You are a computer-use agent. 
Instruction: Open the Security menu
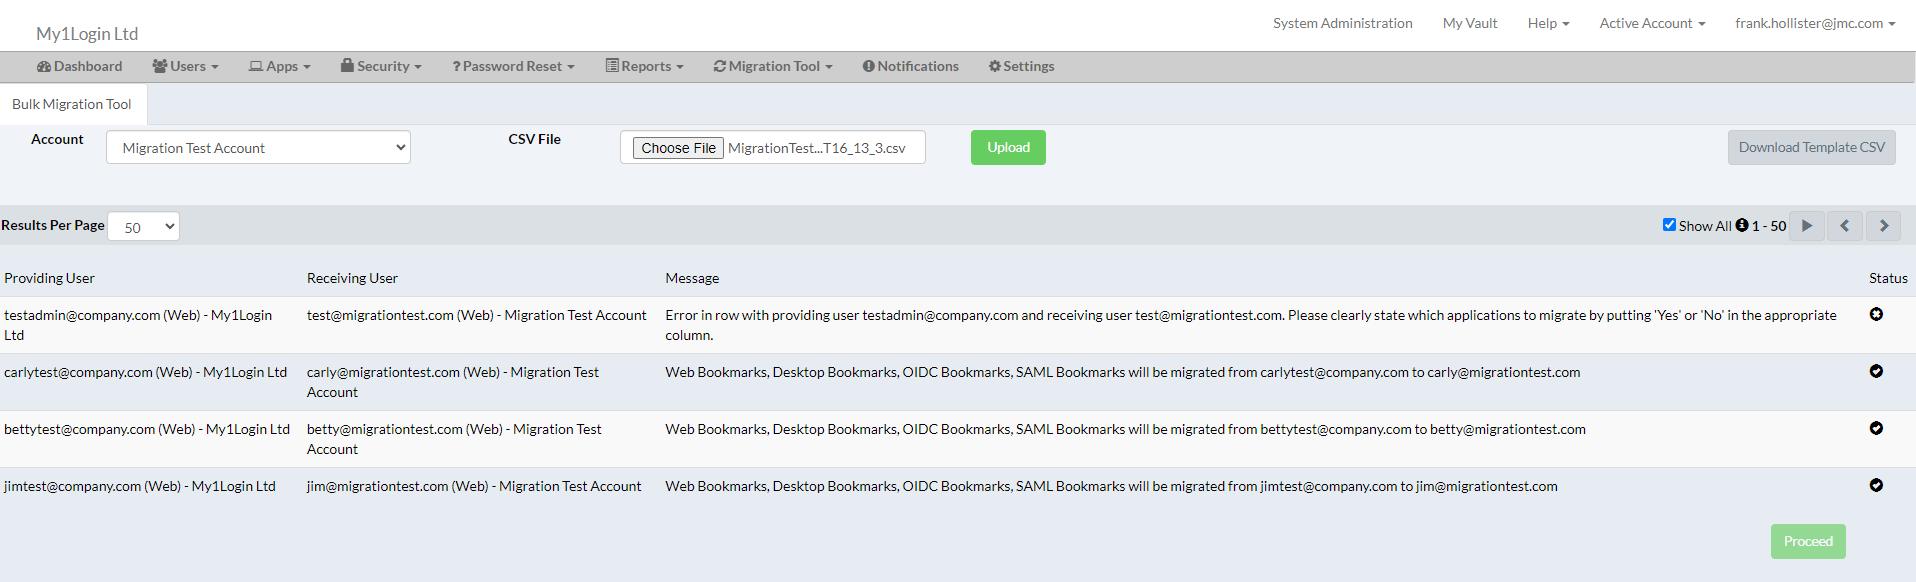click(381, 66)
